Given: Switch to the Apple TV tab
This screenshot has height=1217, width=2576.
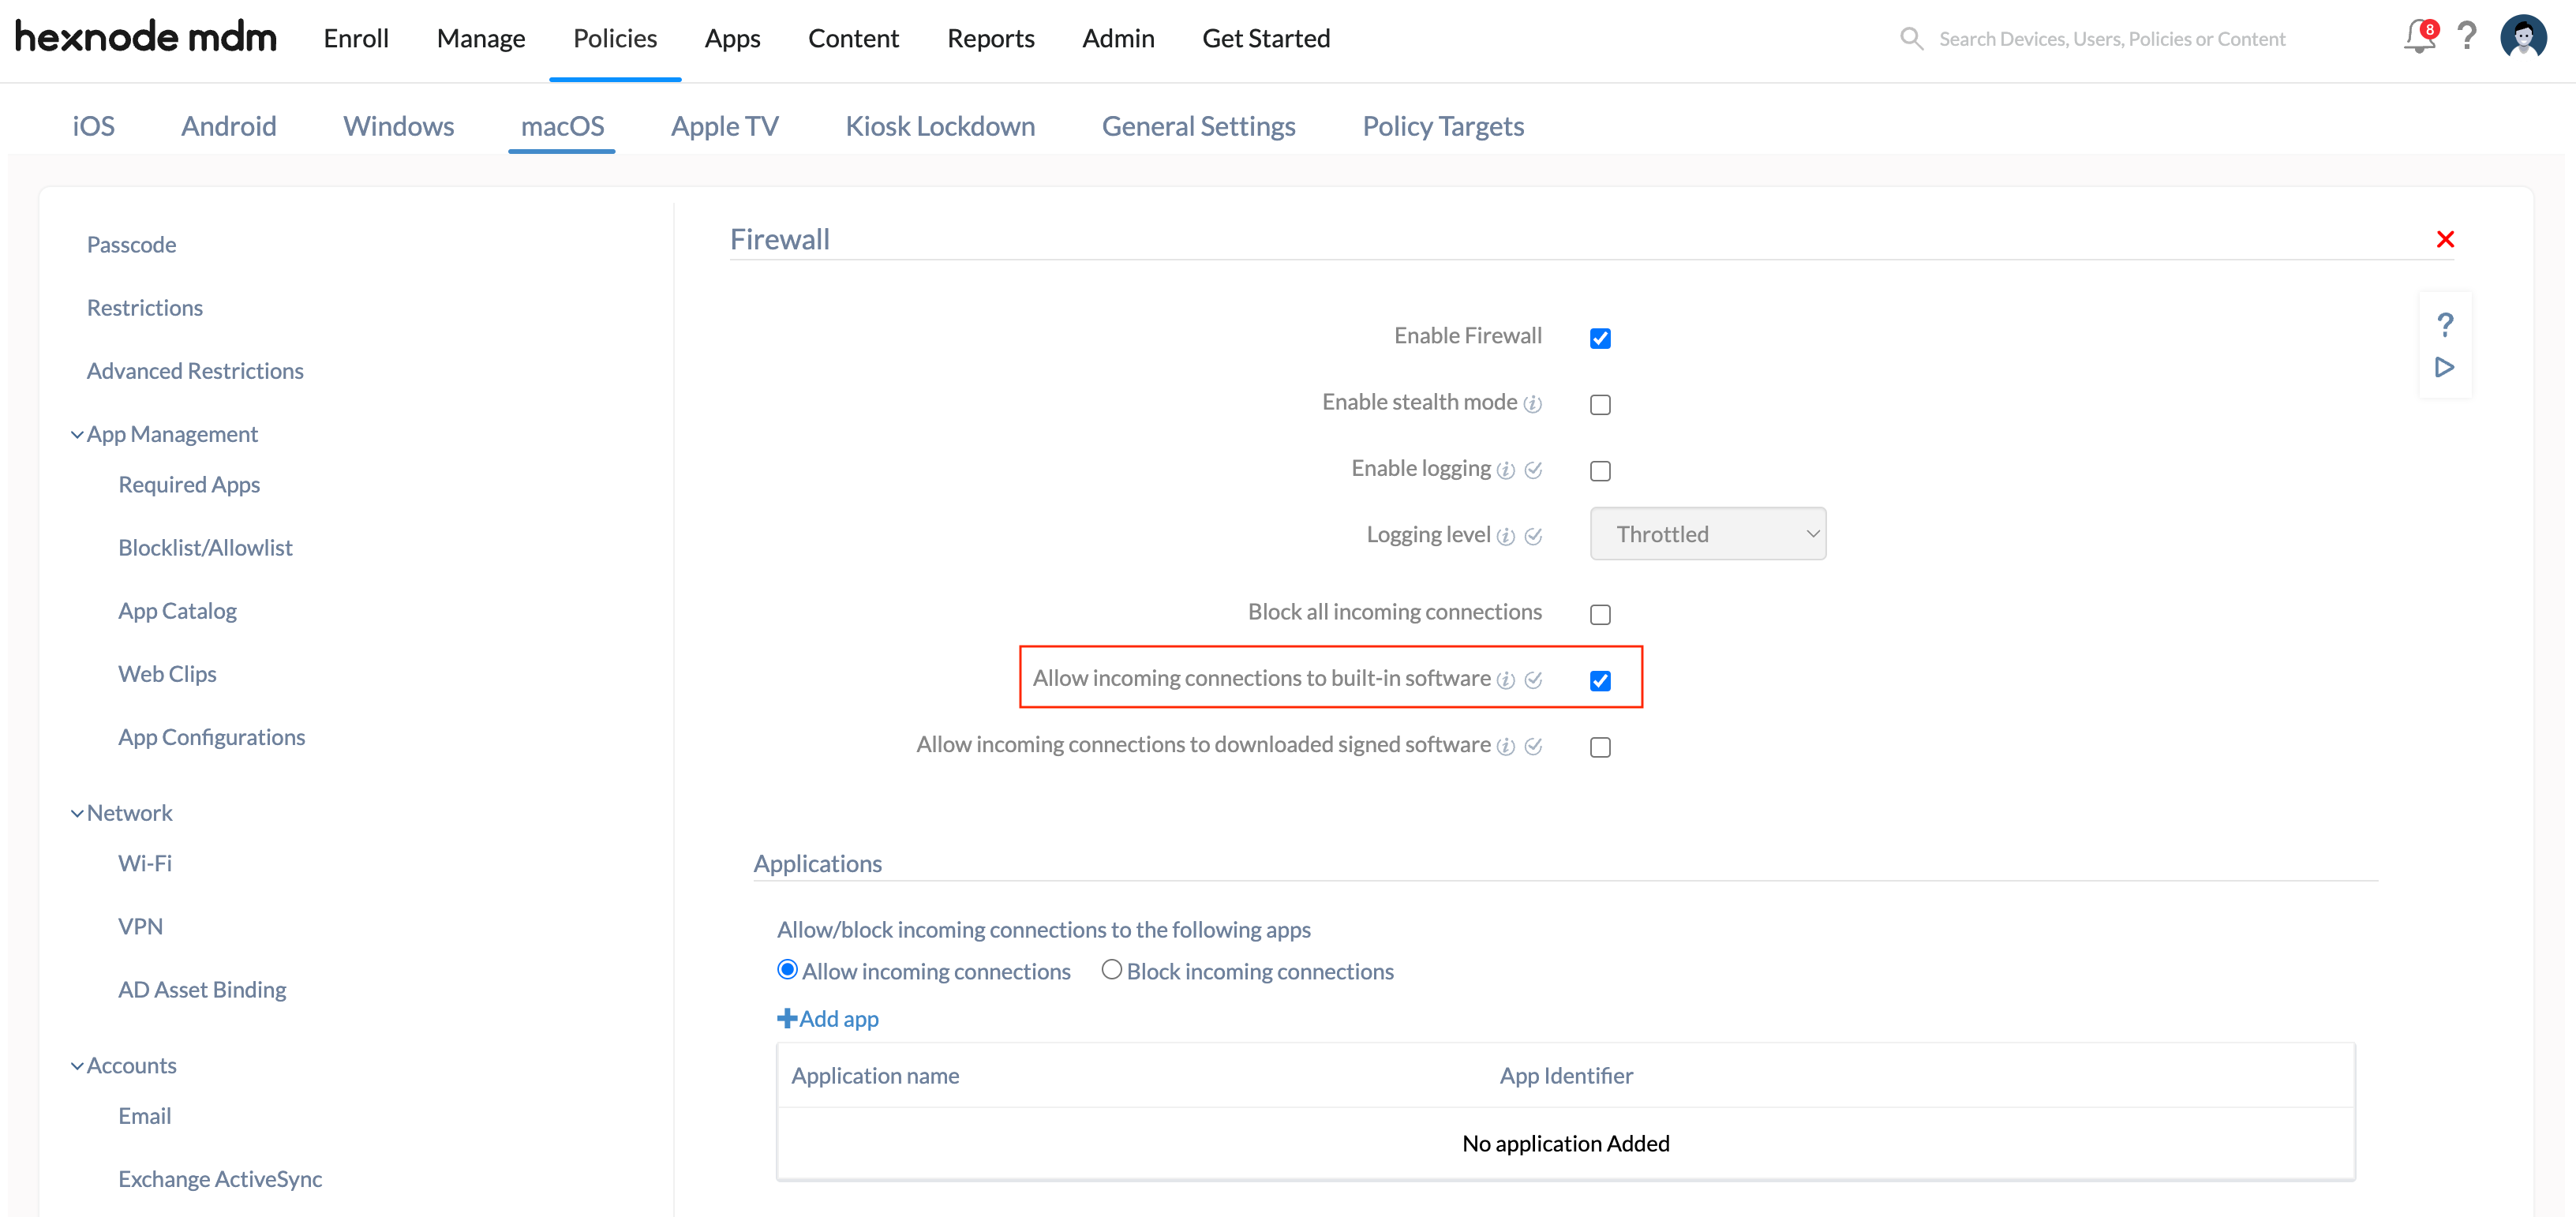Looking at the screenshot, I should (724, 126).
